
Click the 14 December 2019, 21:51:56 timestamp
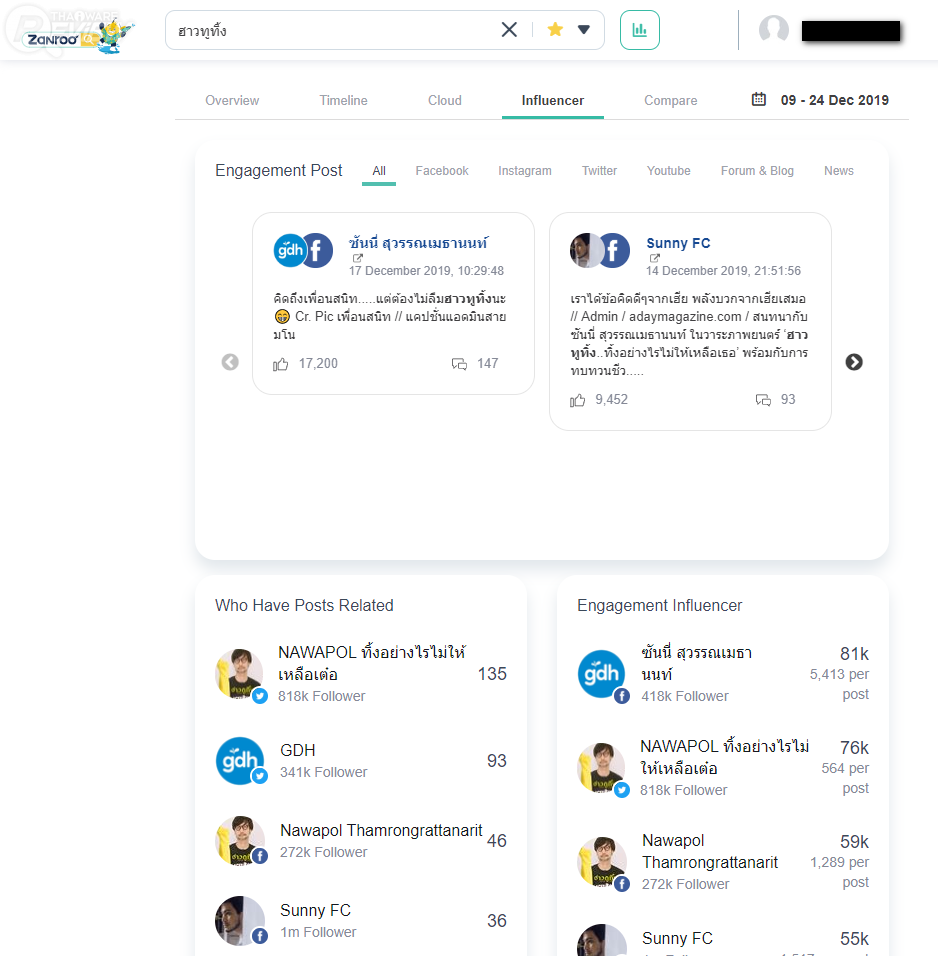(x=723, y=271)
